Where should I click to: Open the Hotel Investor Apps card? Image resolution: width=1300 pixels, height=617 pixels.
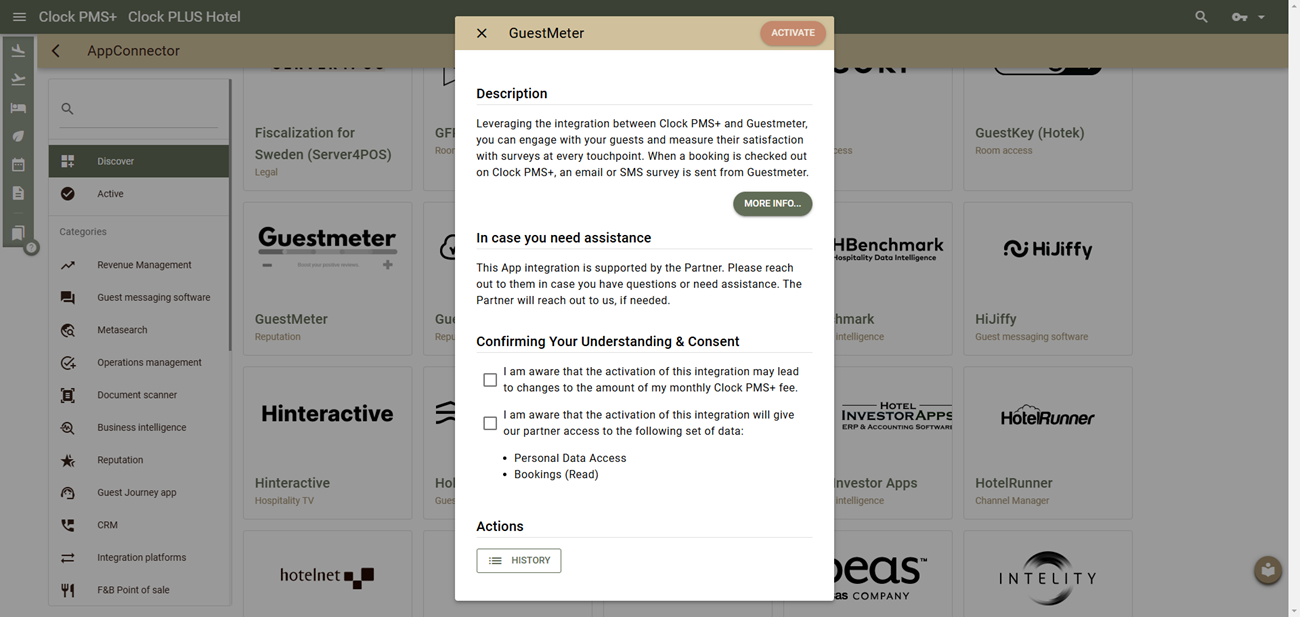893,443
